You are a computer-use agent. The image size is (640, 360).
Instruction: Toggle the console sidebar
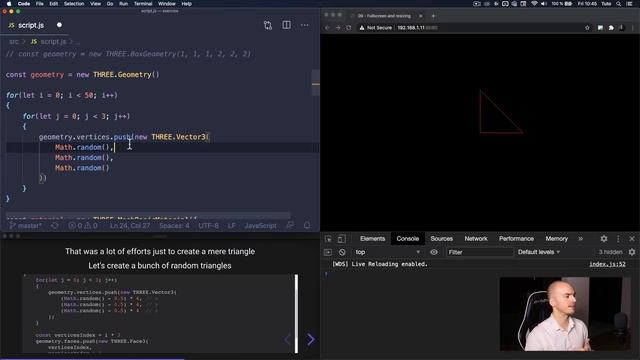click(328, 252)
